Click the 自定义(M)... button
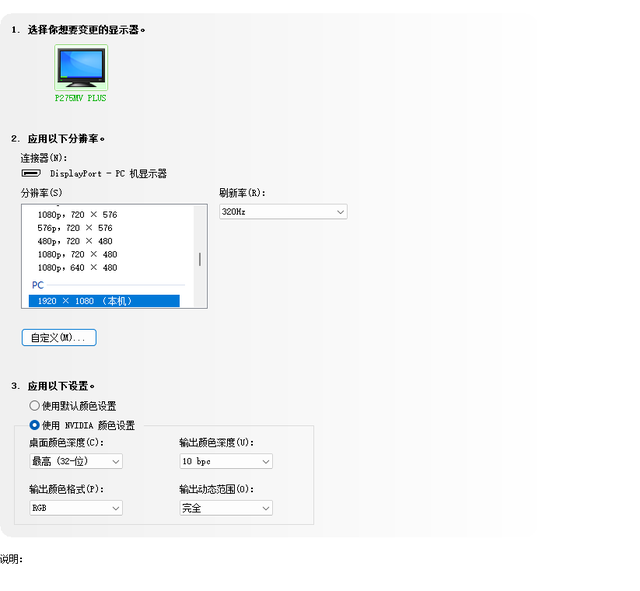Image resolution: width=640 pixels, height=591 pixels. 59,338
